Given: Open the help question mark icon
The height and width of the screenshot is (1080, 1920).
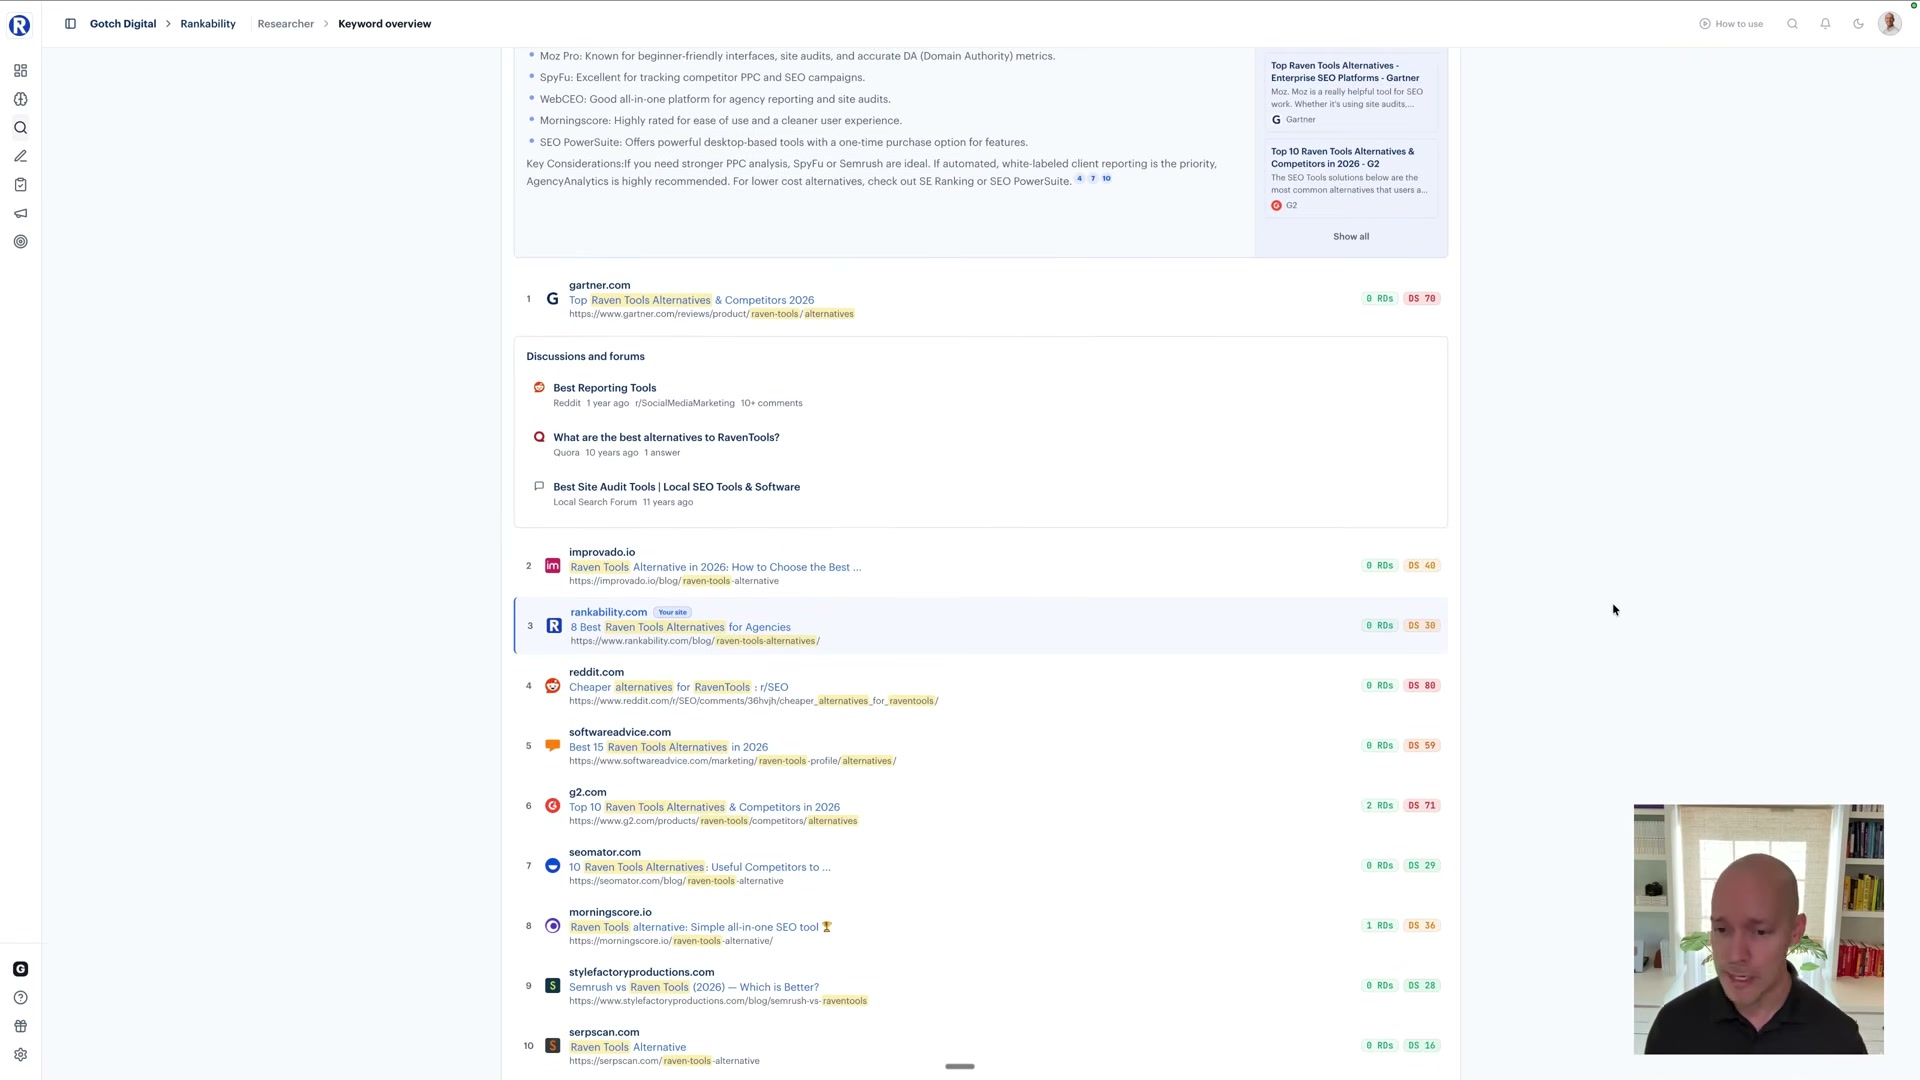Looking at the screenshot, I should pos(20,998).
